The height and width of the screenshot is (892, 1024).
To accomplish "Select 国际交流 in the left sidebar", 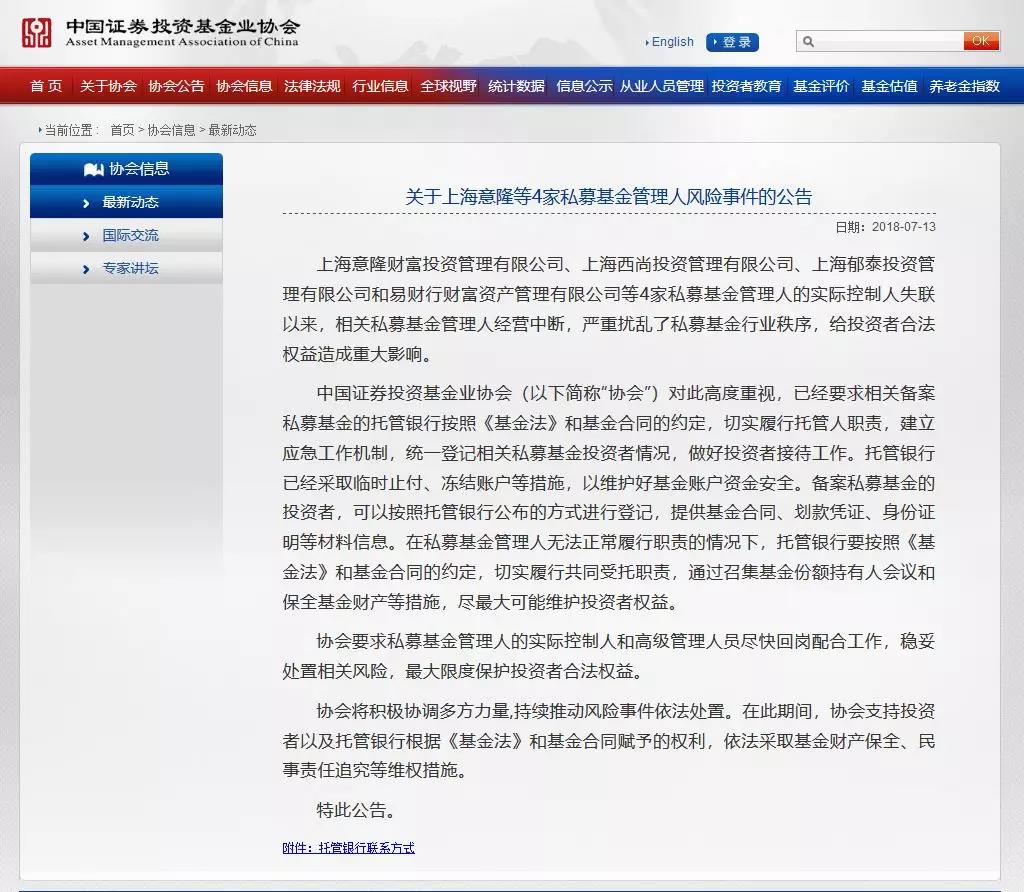I will [126, 235].
